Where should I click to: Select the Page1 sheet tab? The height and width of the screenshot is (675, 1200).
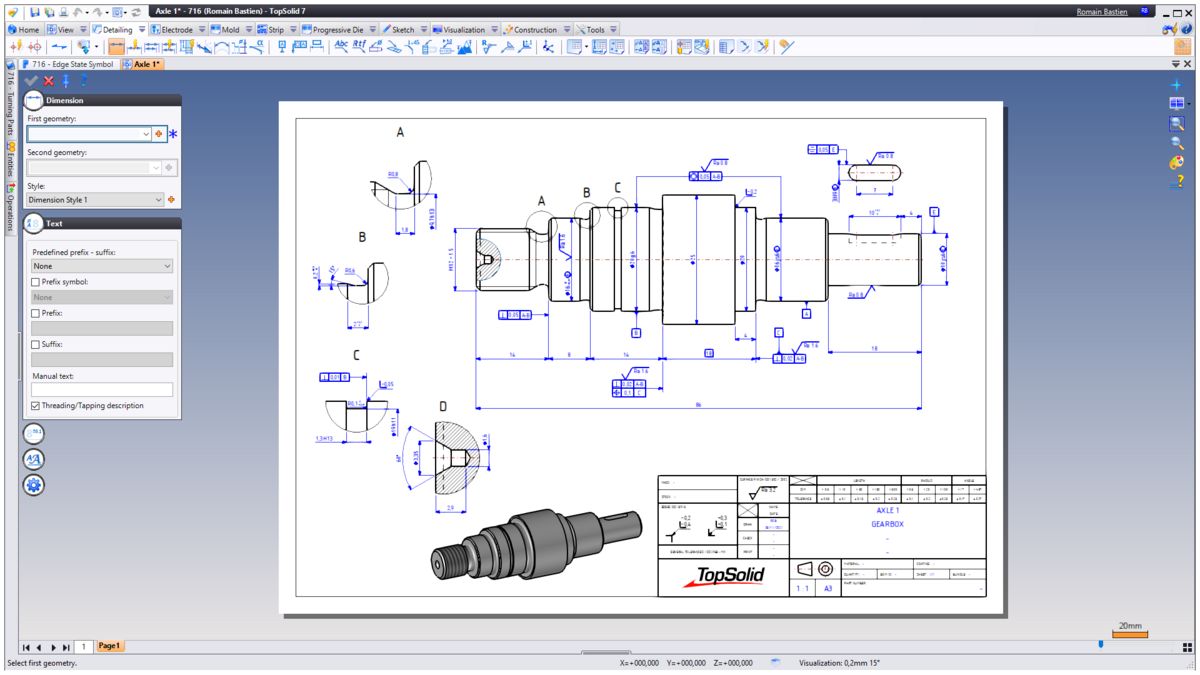[x=109, y=646]
